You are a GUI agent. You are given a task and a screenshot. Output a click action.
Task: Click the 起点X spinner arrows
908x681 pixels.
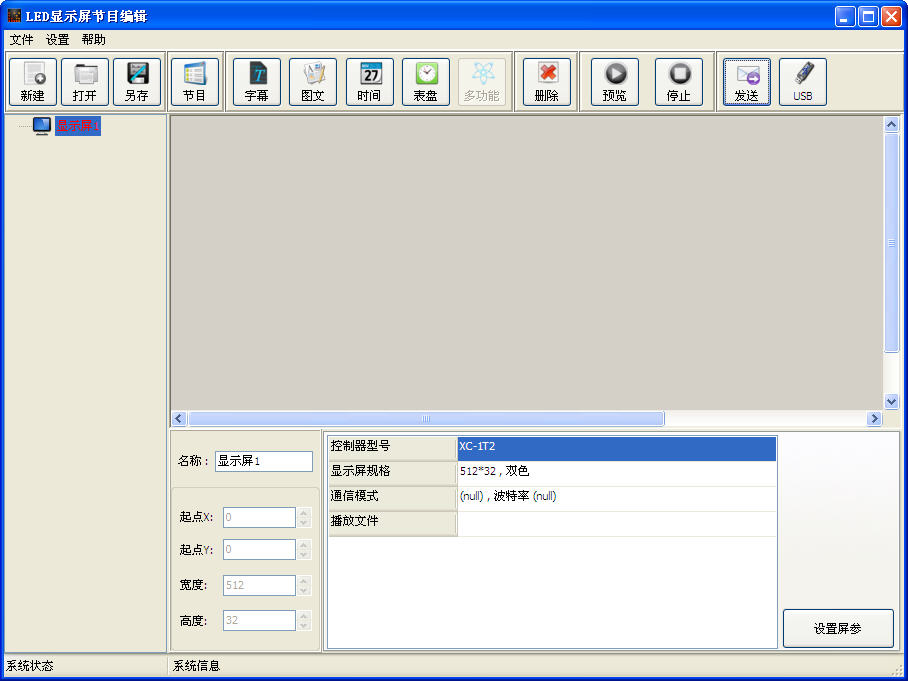(304, 517)
